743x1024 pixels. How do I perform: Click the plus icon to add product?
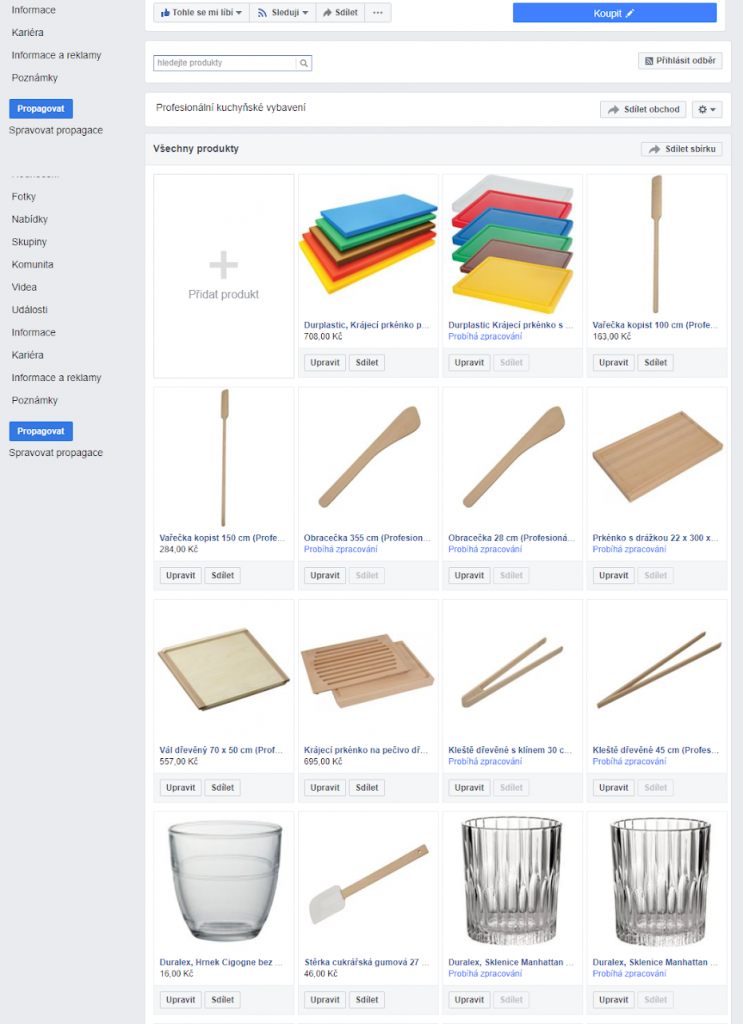coord(223,265)
